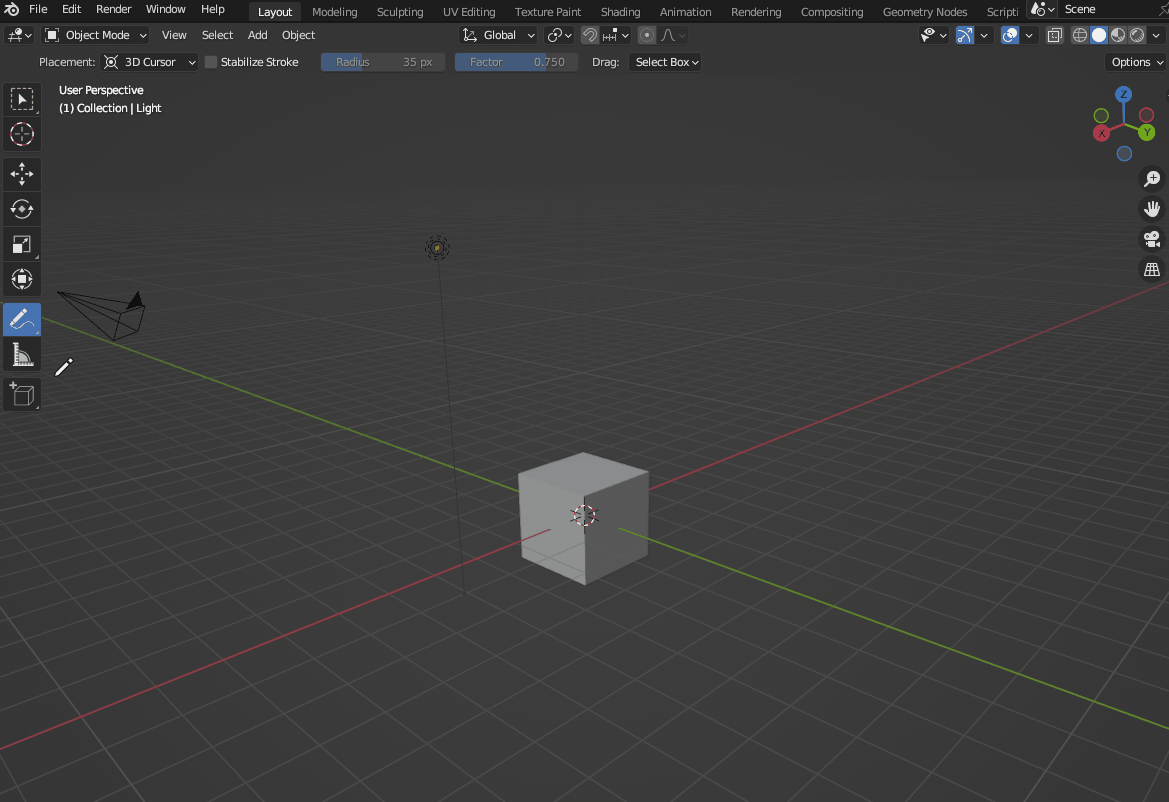The image size is (1169, 802).
Task: Switch to rendered shading
Action: pyautogui.click(x=1137, y=35)
